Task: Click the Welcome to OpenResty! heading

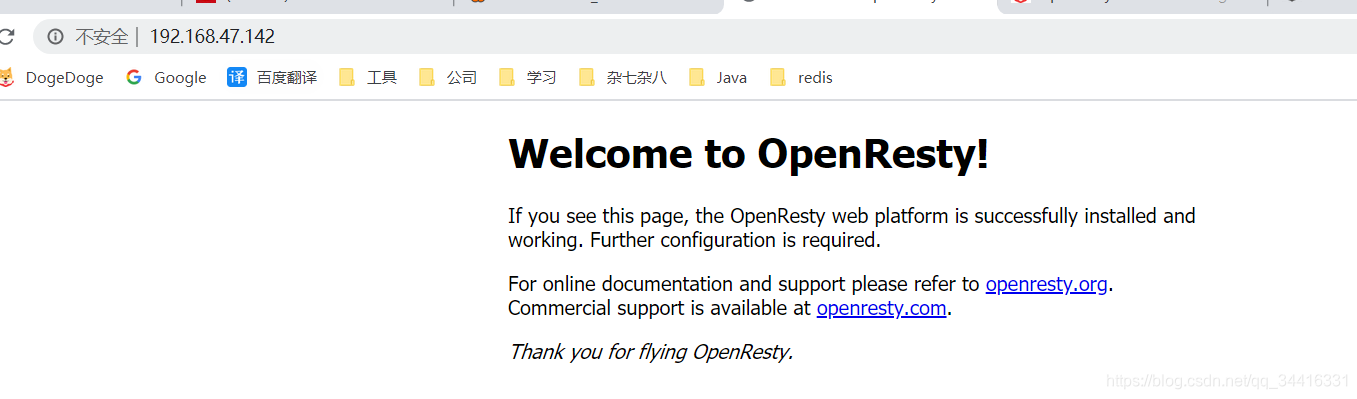Action: (748, 154)
